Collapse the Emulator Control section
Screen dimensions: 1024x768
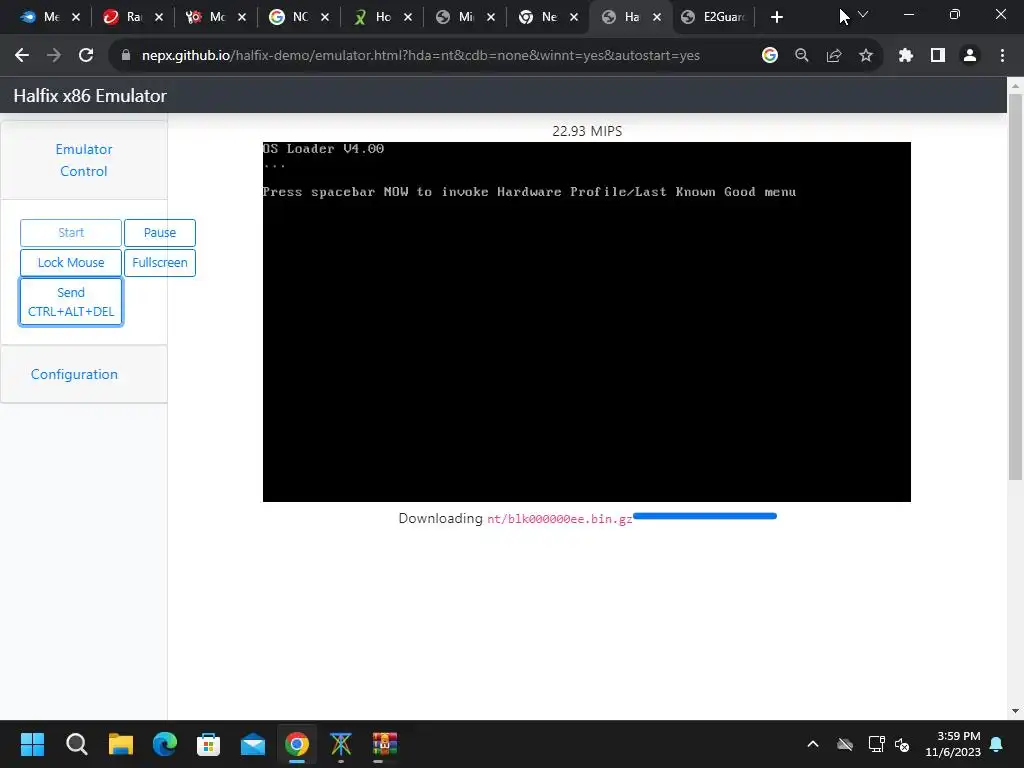[x=84, y=160]
